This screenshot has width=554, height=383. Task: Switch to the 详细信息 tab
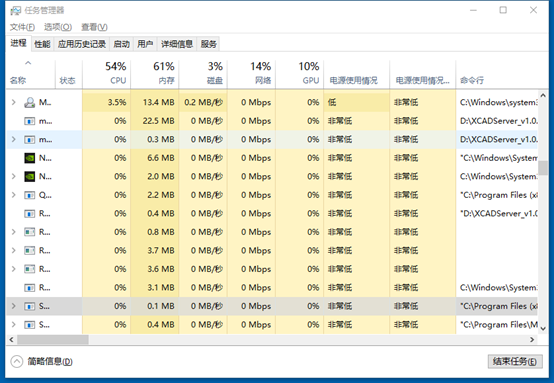click(177, 44)
